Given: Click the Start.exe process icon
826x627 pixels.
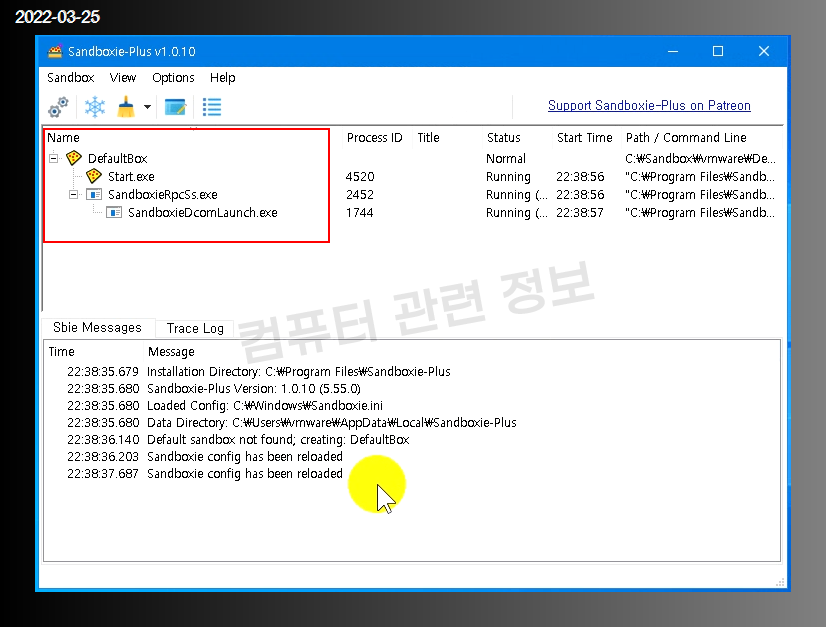Looking at the screenshot, I should point(94,176).
